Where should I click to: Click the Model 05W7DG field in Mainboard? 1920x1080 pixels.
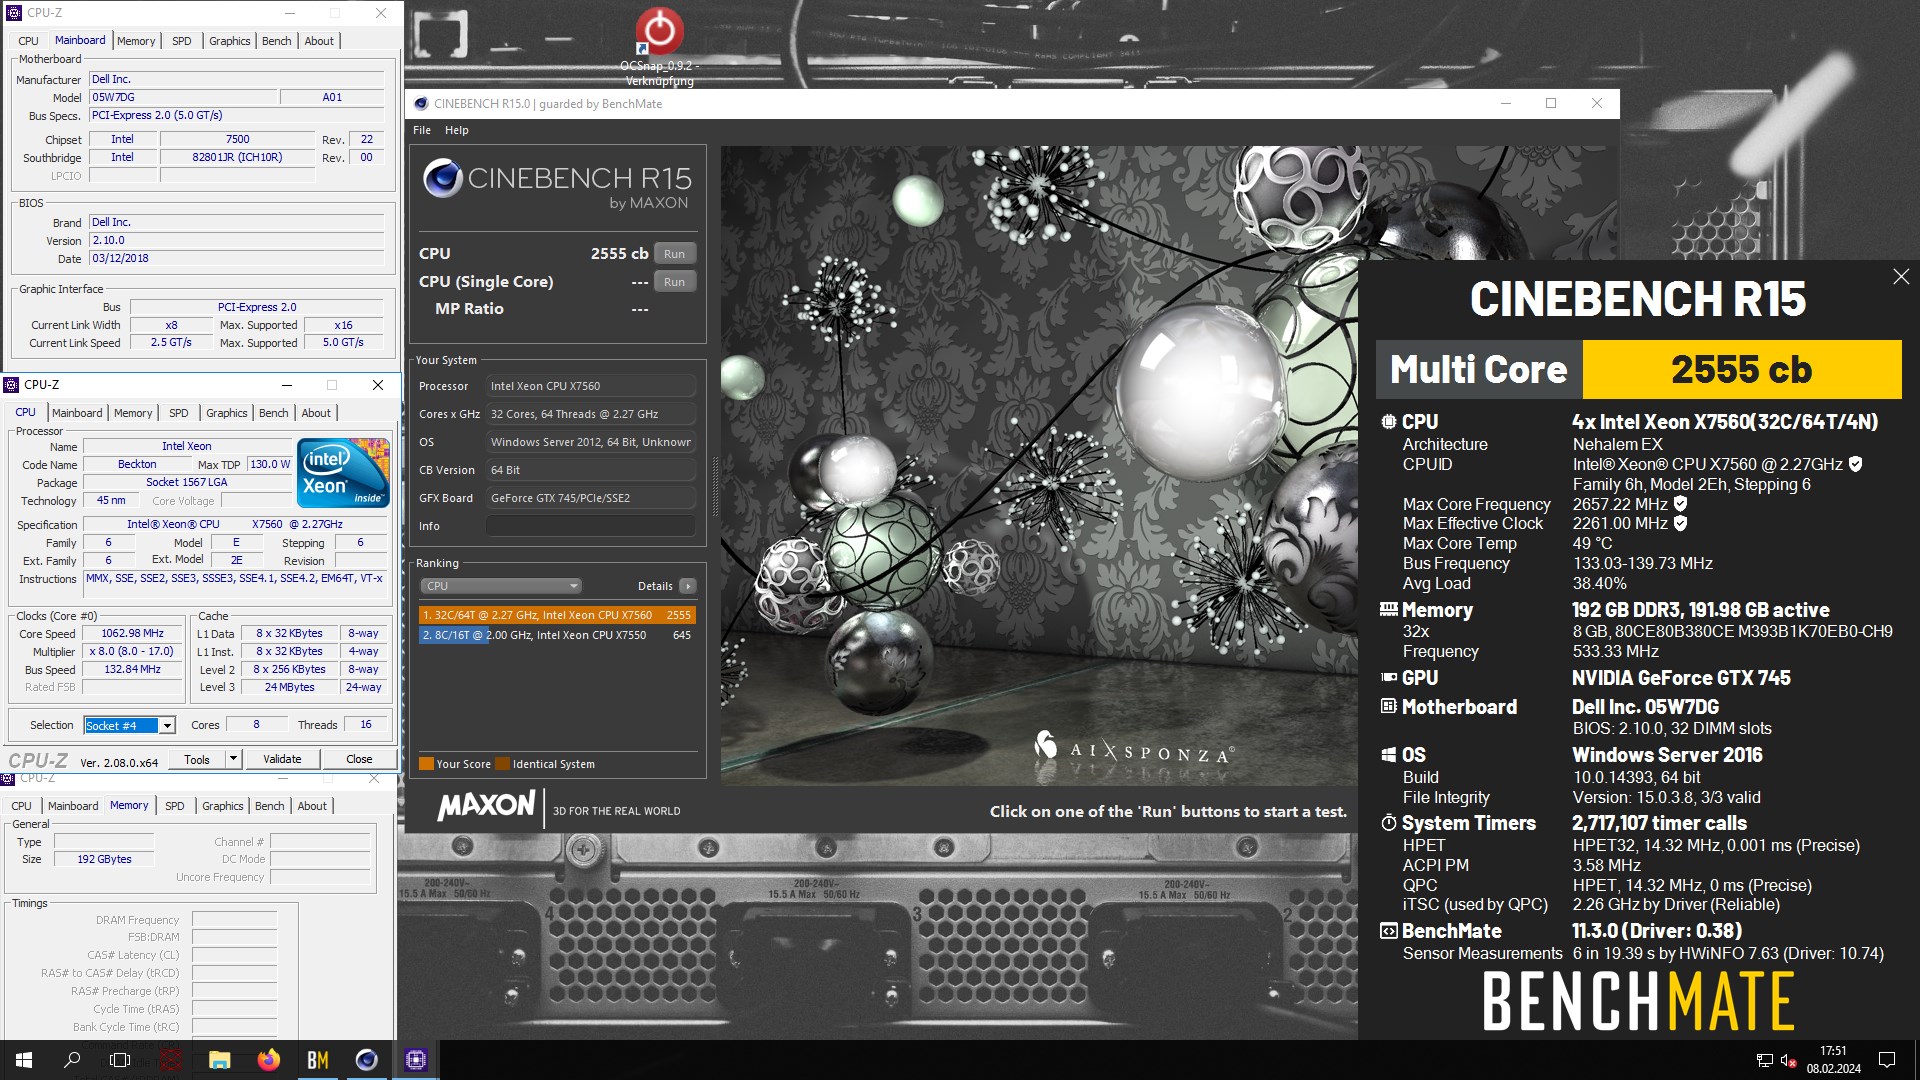tap(183, 97)
